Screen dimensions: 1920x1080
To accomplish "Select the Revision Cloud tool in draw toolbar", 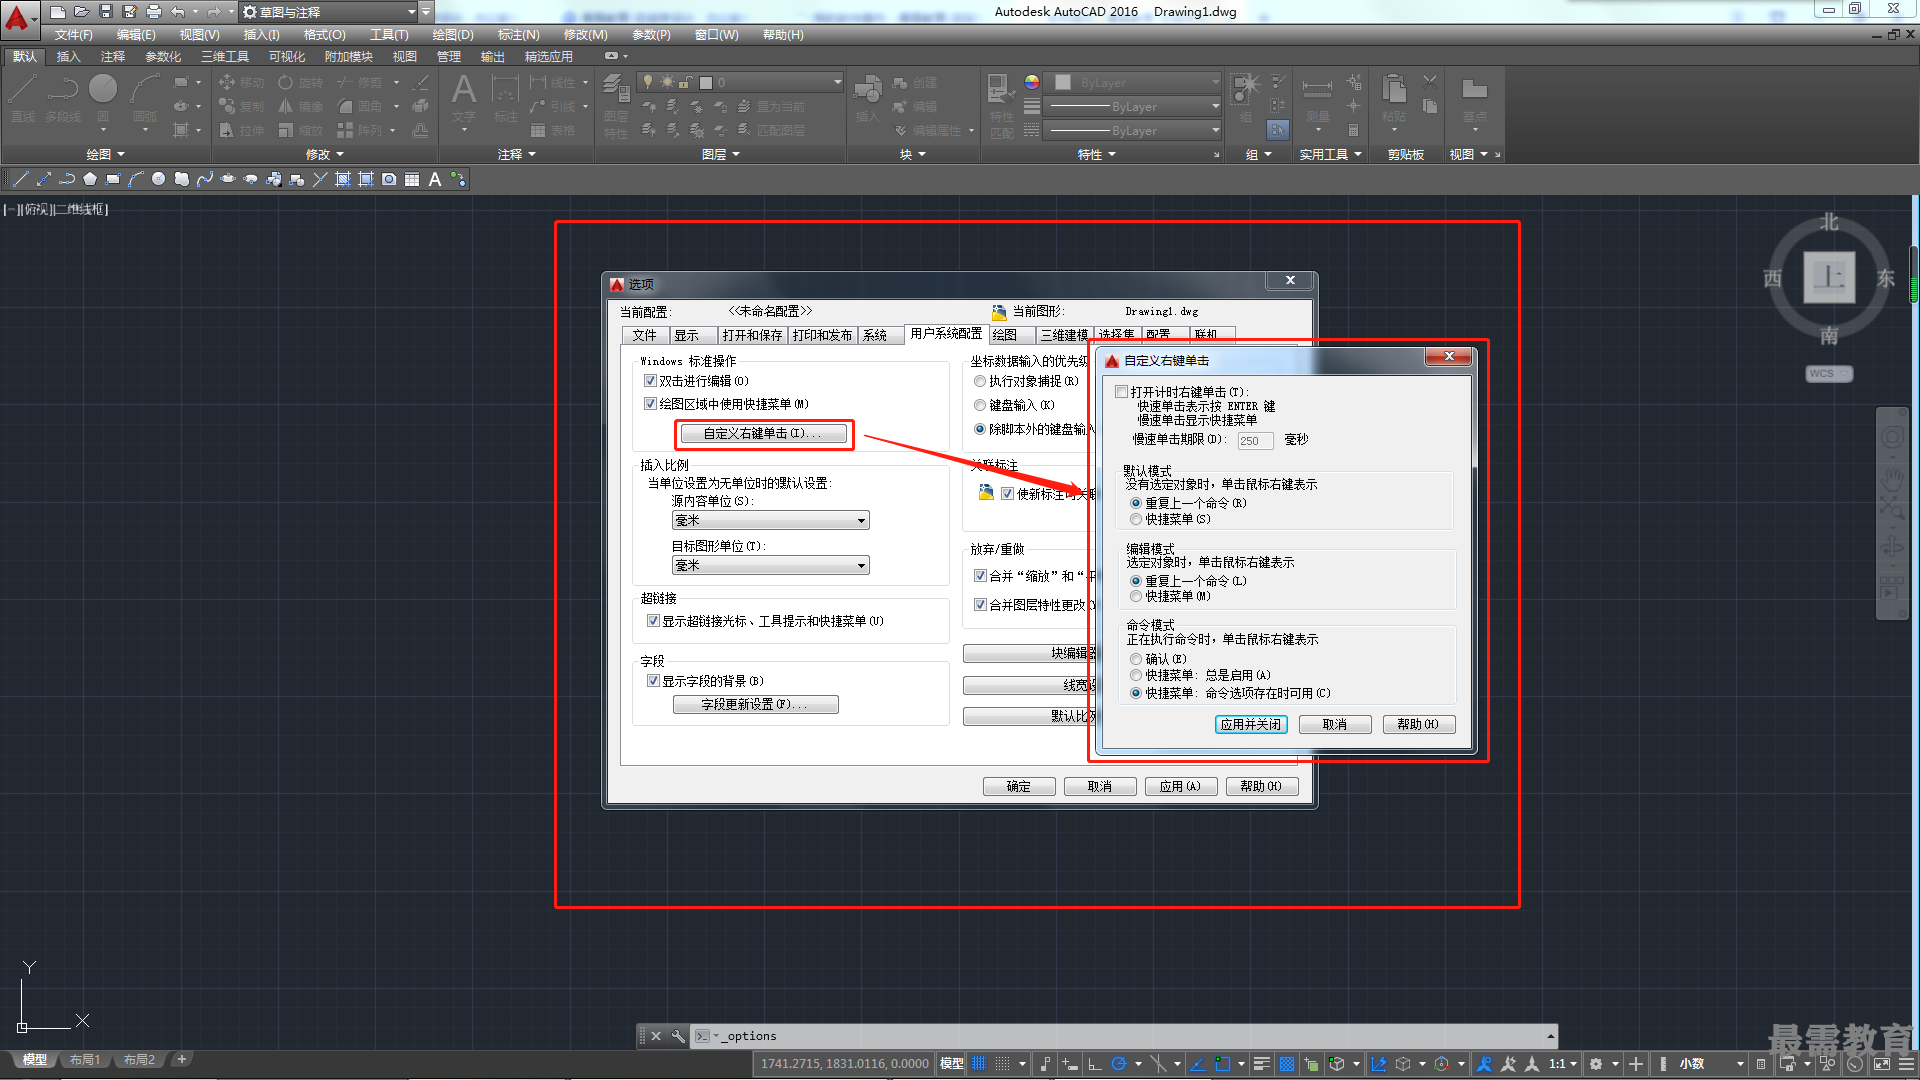I will click(x=182, y=179).
